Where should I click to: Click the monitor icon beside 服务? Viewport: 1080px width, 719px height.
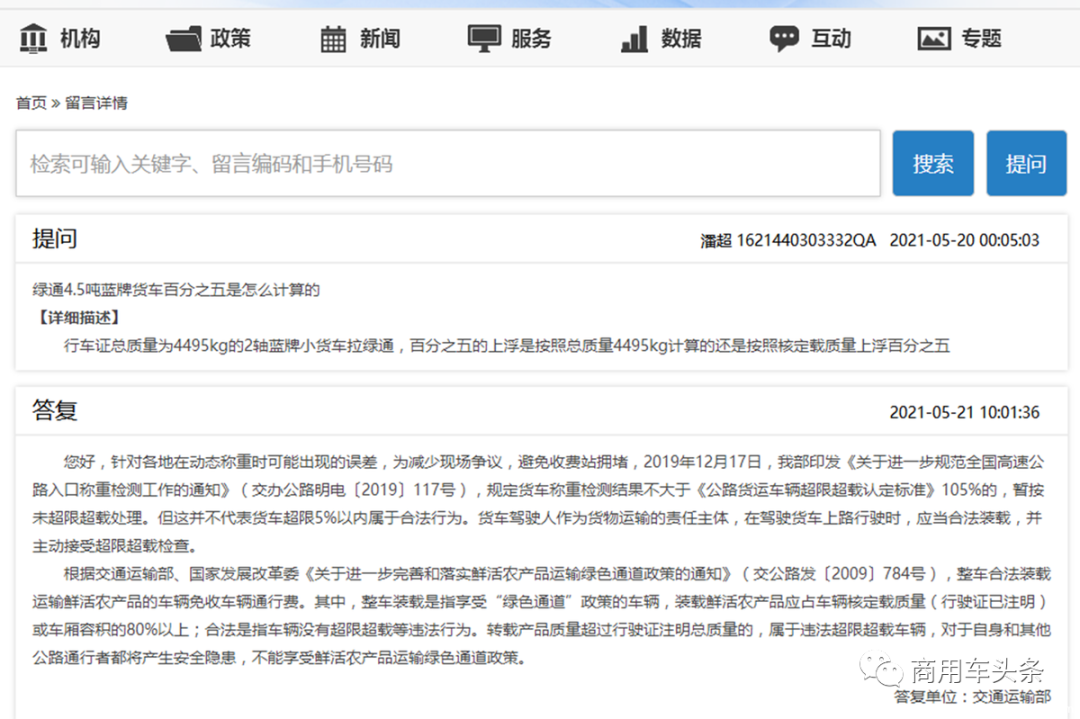point(484,39)
